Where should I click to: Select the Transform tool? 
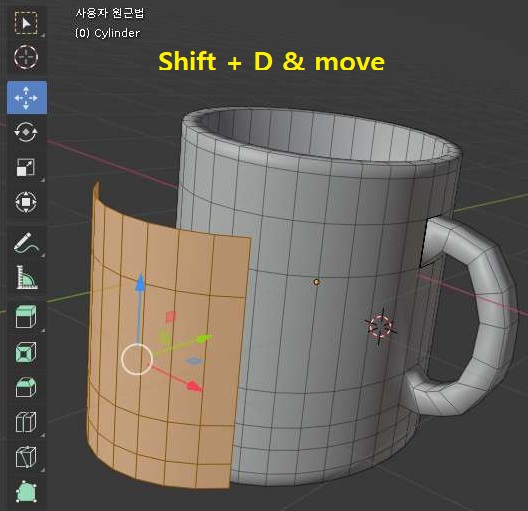click(26, 202)
